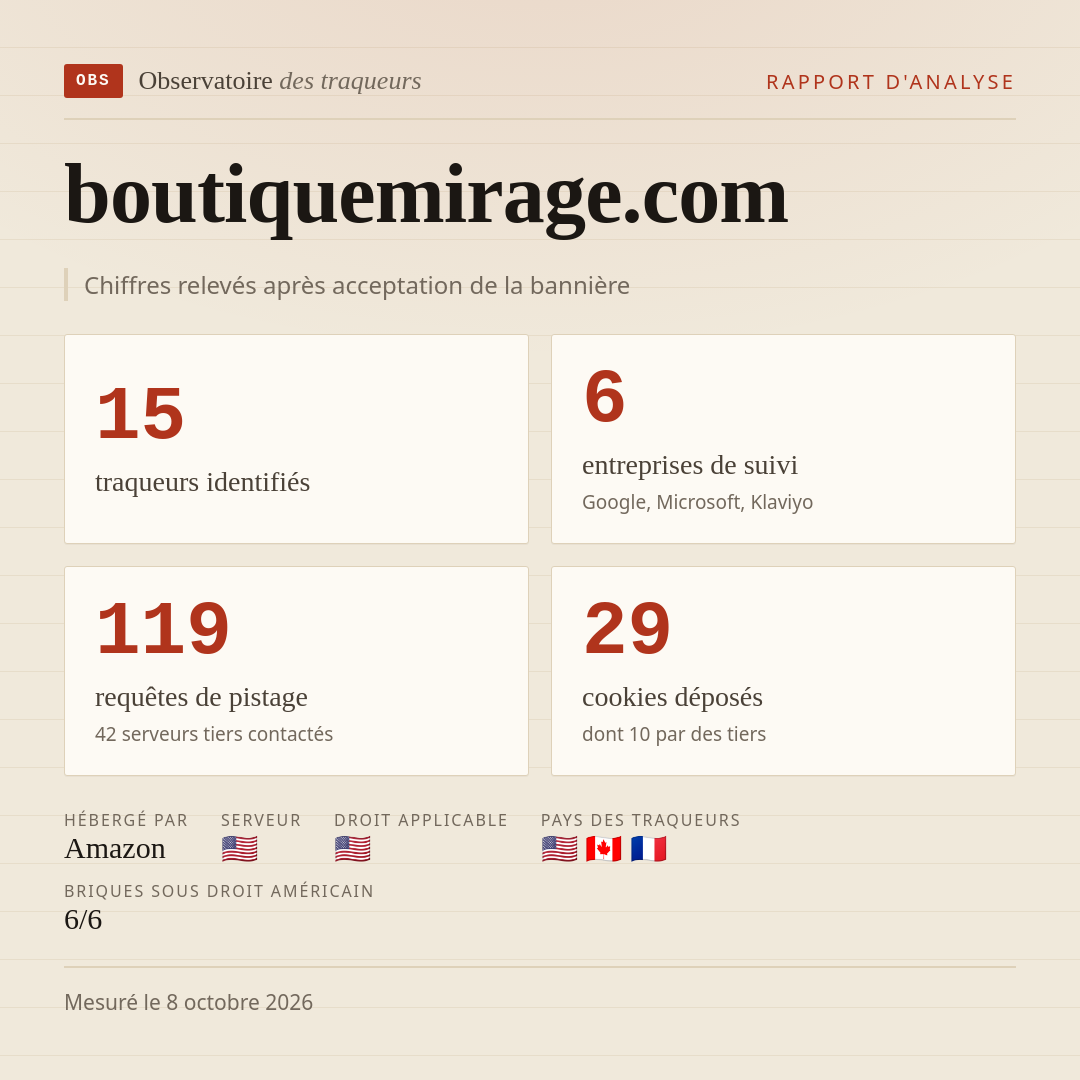This screenshot has height=1080, width=1080.
Task: Click the US flag under Droit applicable
Action: 353,849
